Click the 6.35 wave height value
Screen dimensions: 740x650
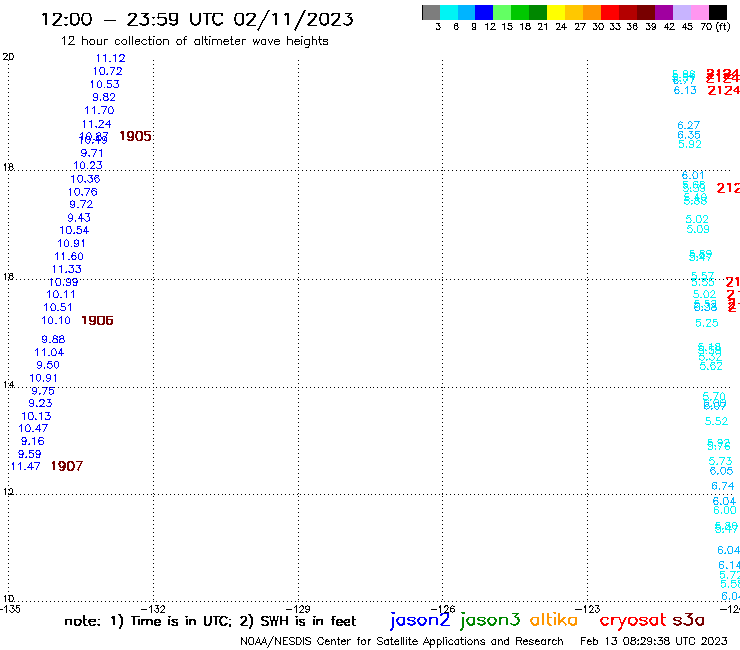(x=689, y=135)
